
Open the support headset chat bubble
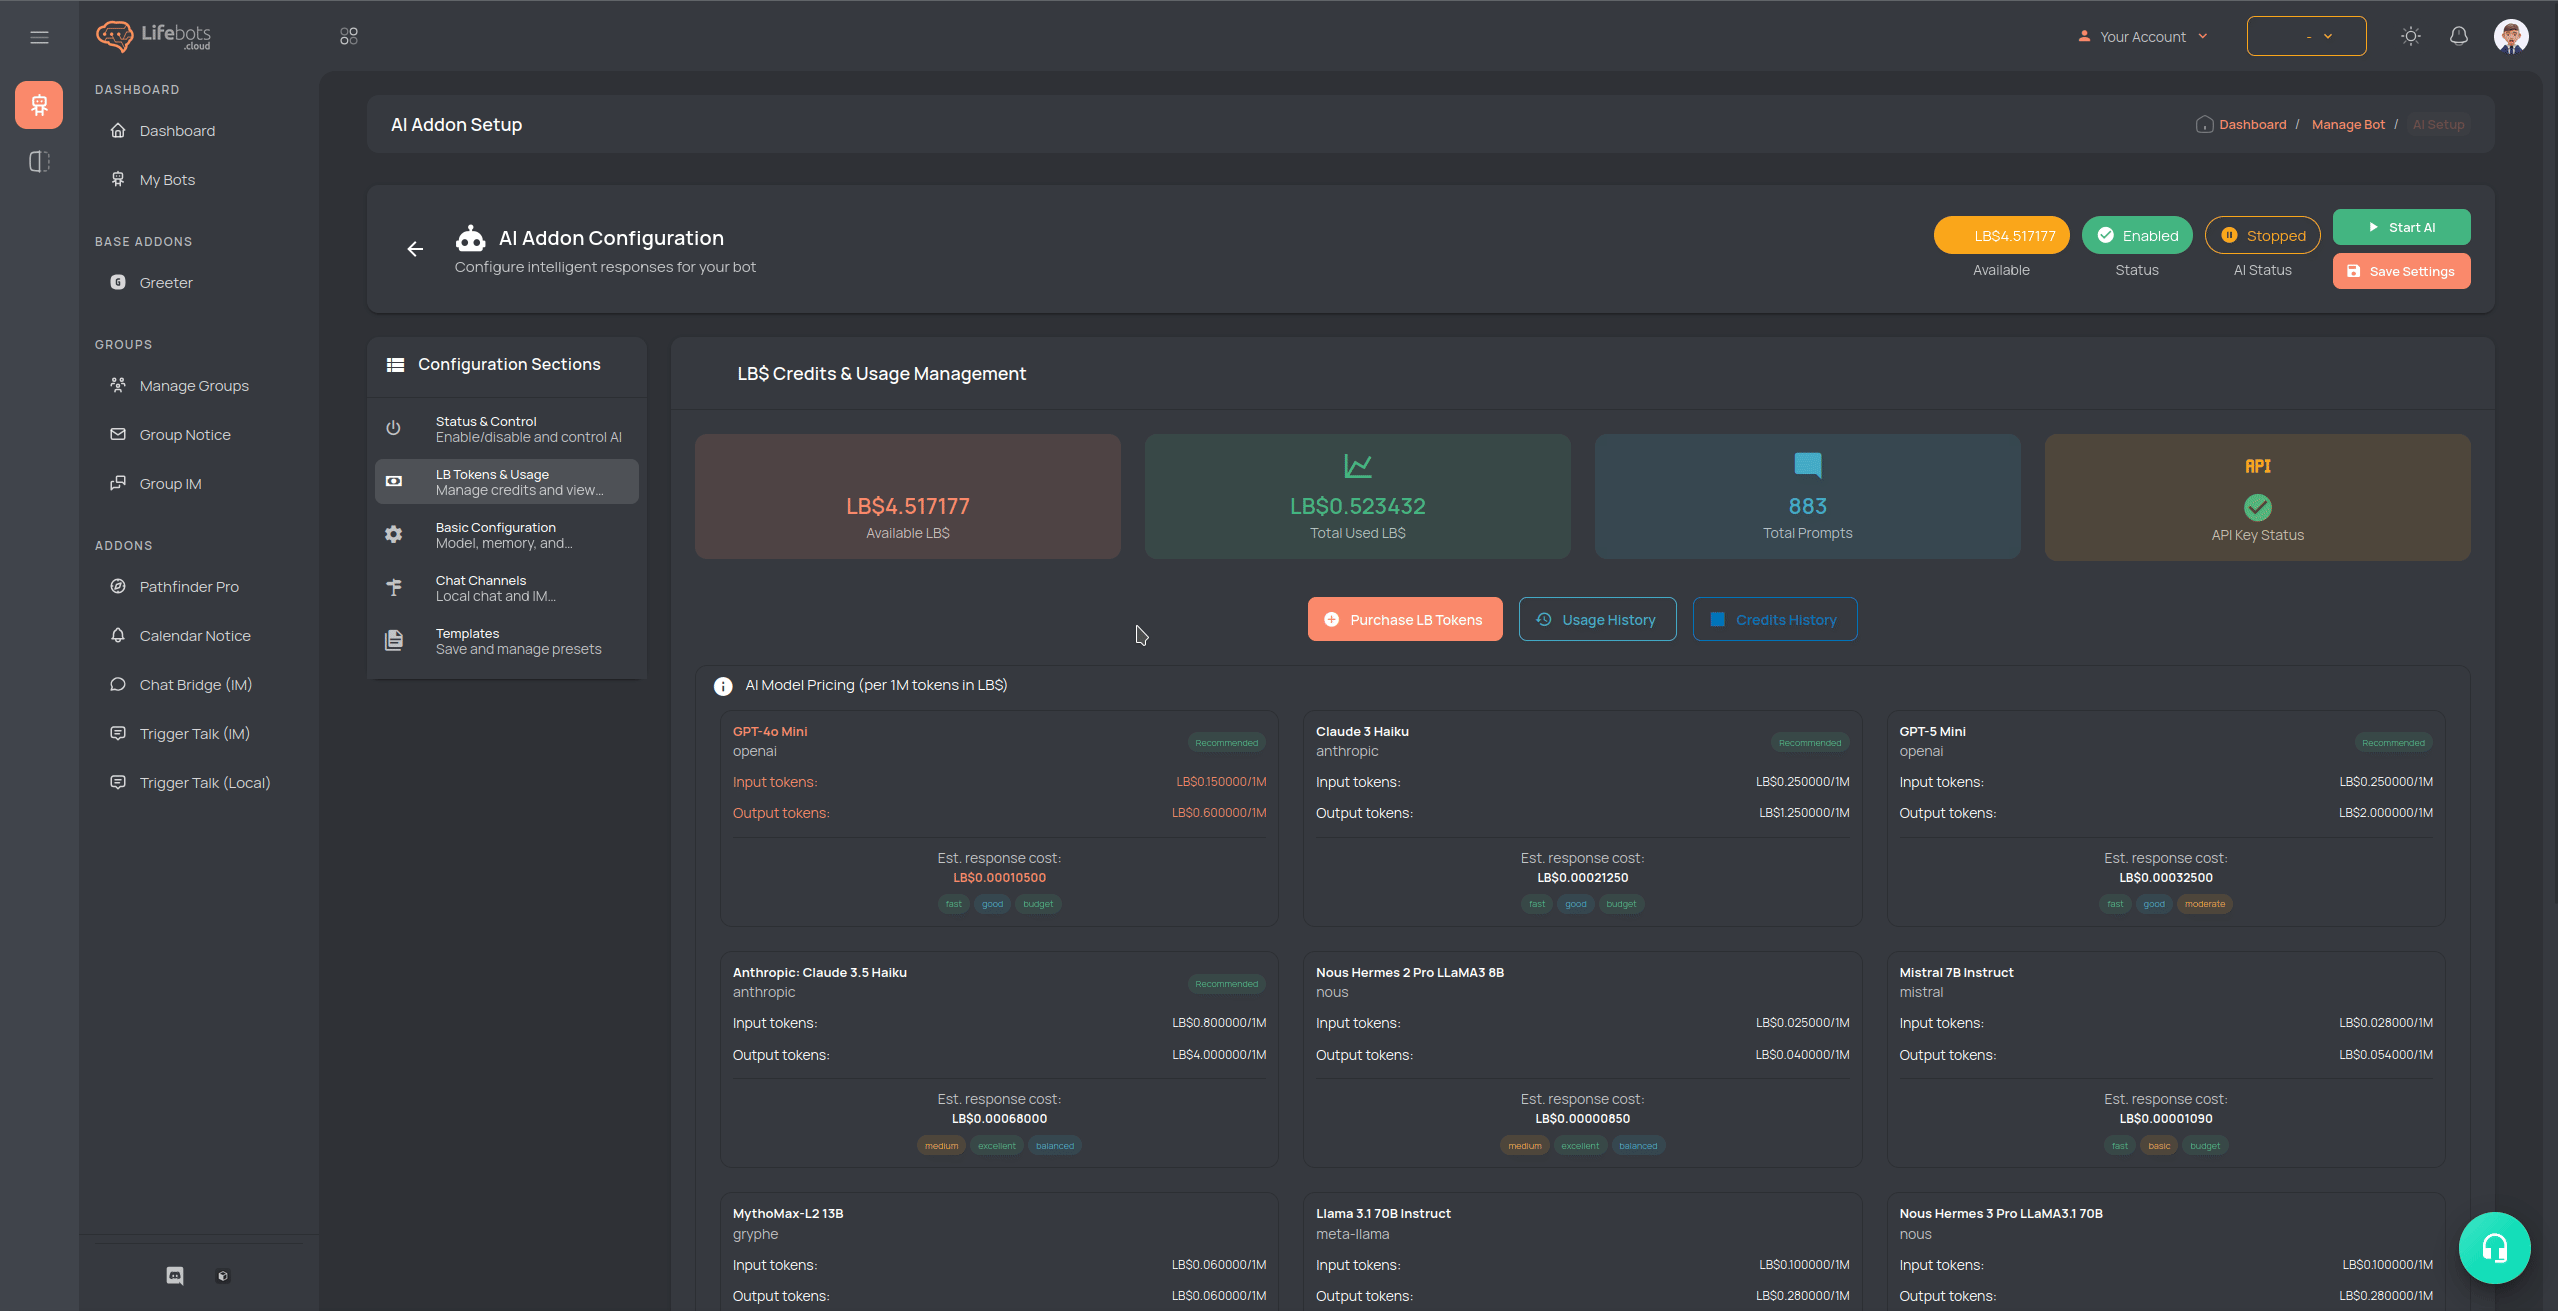click(2494, 1247)
